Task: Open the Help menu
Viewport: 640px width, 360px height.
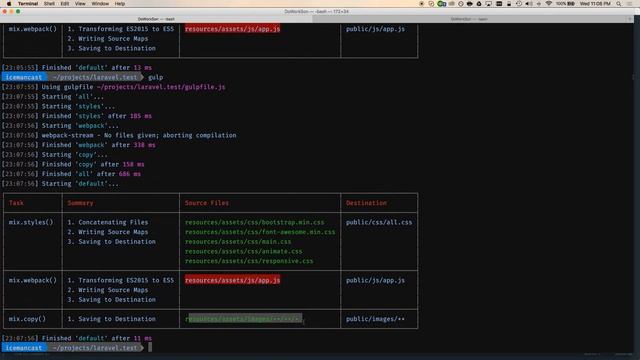Action: (120, 4)
